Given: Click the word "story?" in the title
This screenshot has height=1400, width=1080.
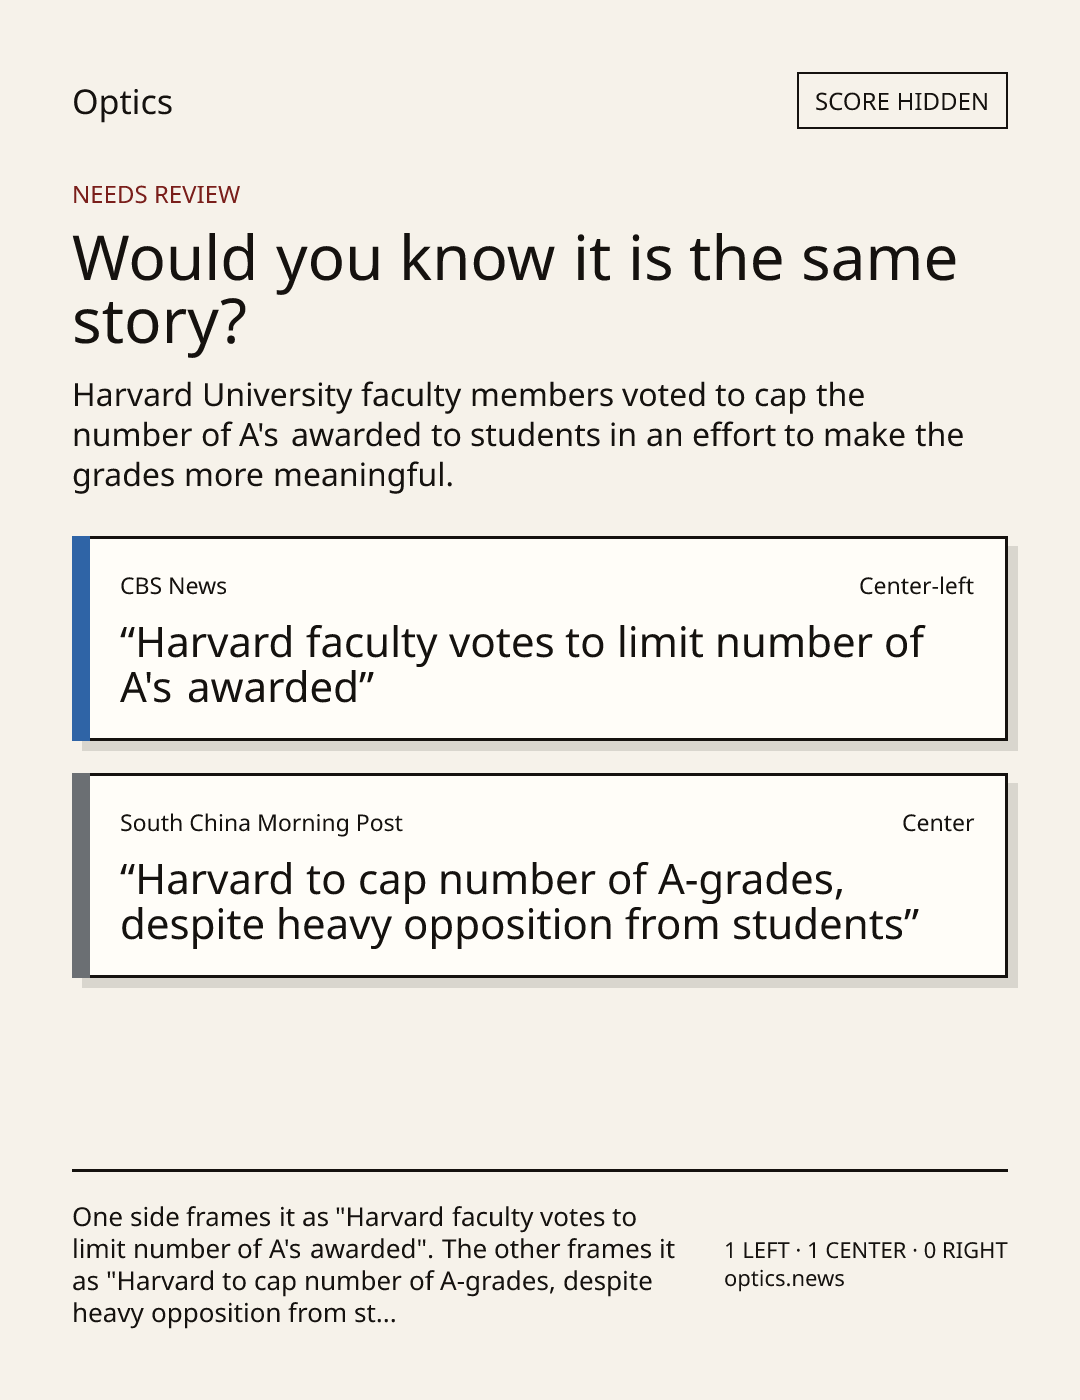Looking at the screenshot, I should (160, 324).
